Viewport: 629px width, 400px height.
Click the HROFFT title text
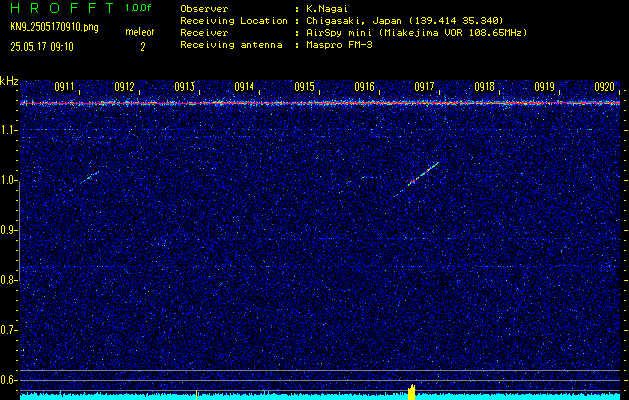point(63,8)
